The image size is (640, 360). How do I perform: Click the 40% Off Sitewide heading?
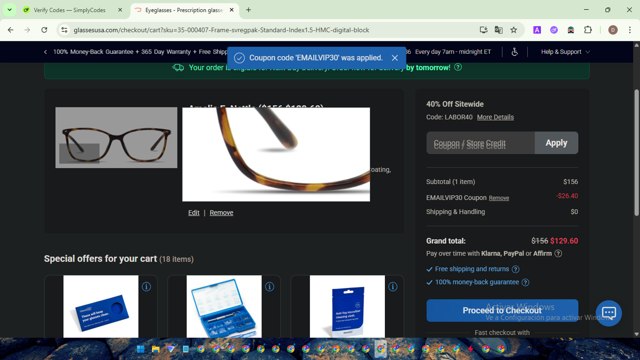(x=455, y=104)
